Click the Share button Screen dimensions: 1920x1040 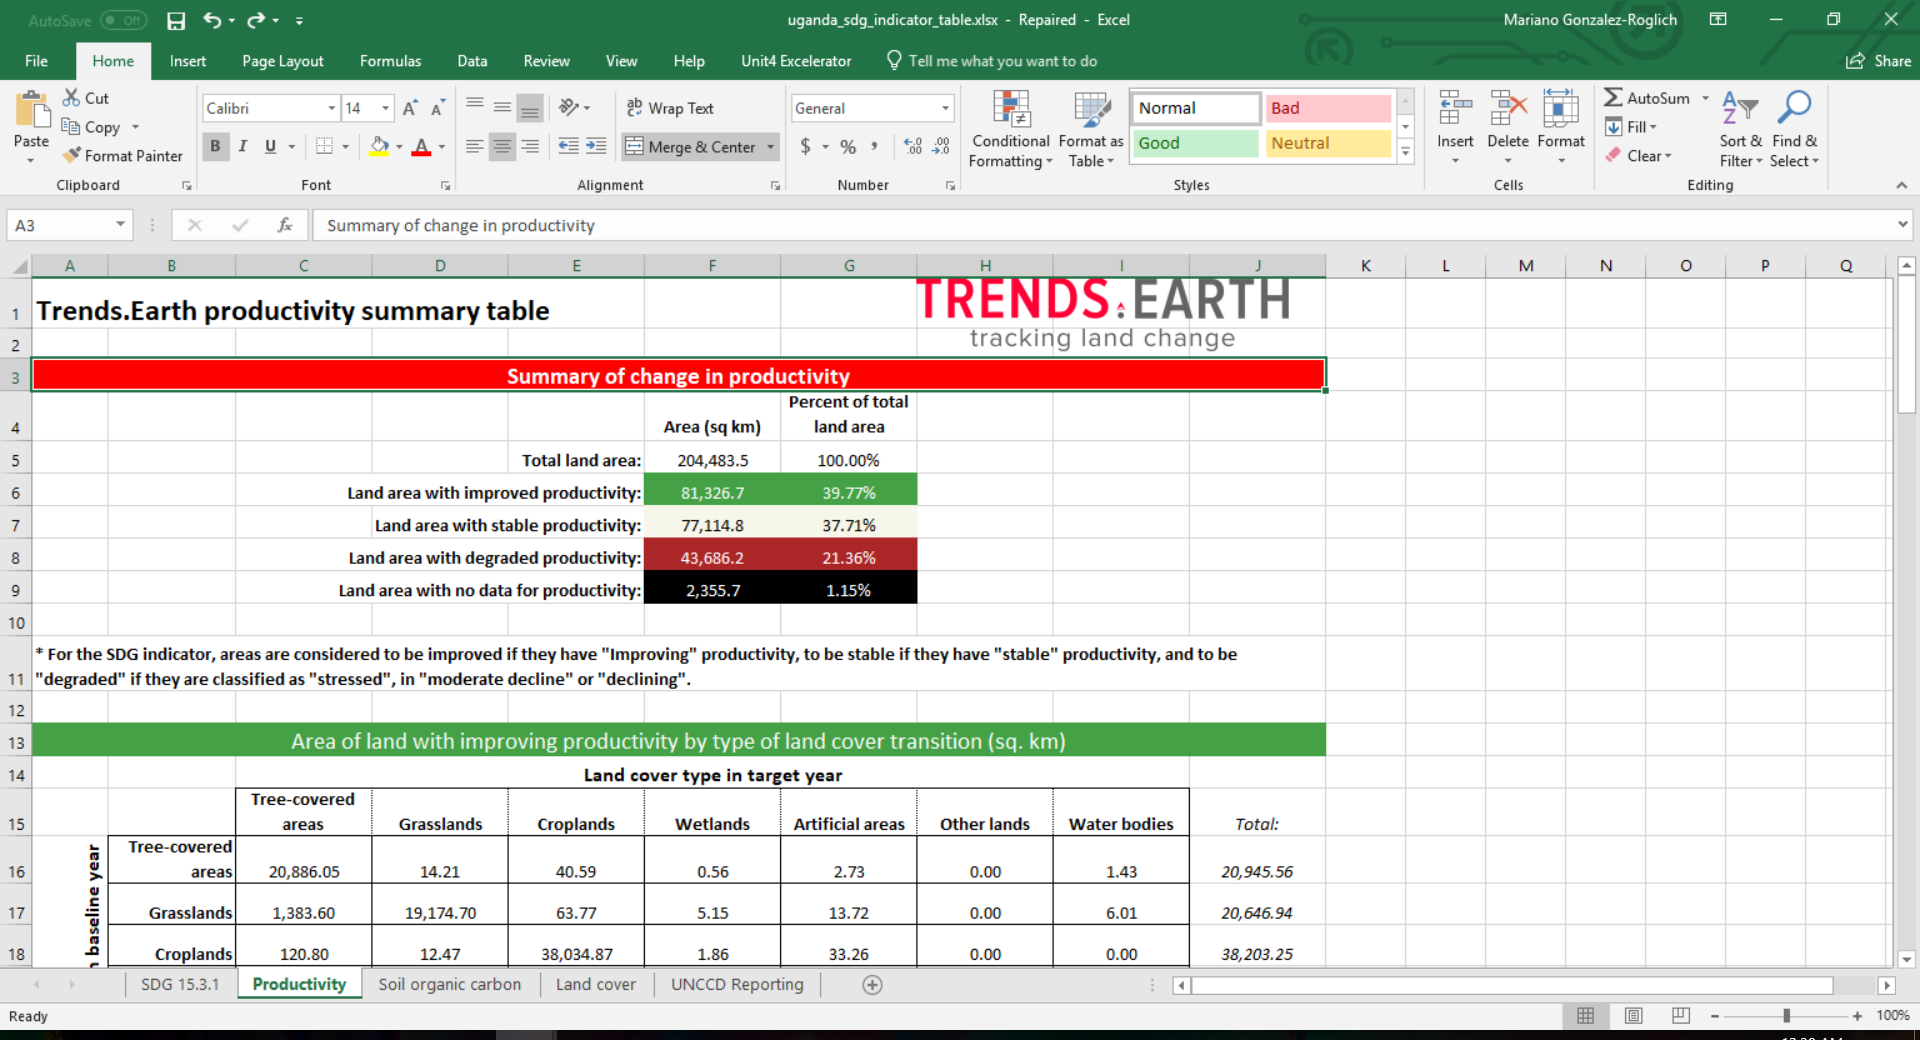(1878, 61)
